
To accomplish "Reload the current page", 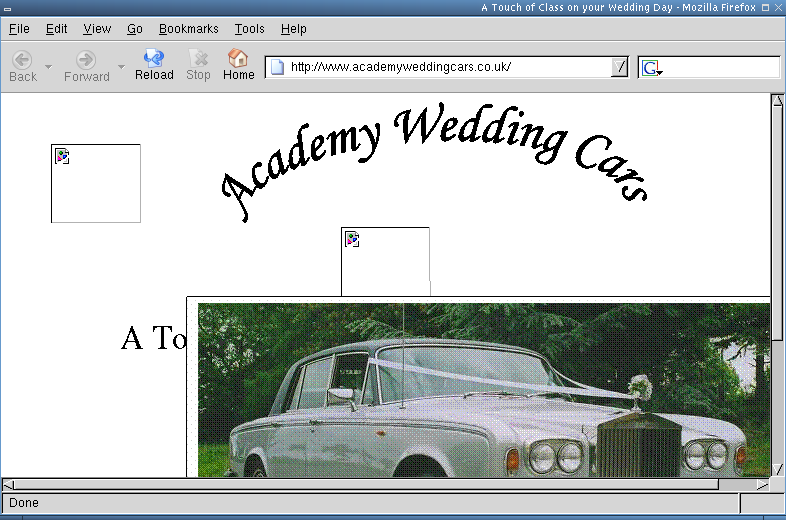I will pos(154,60).
